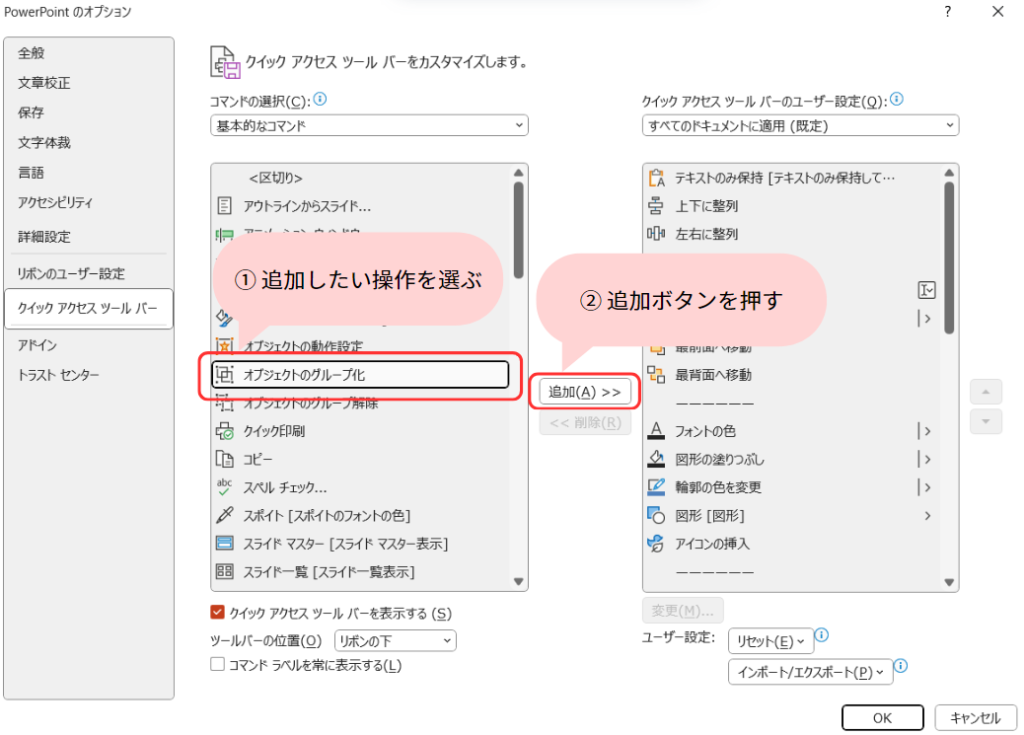Image resolution: width=1024 pixels, height=735 pixels.
Task: Click the outline-to-slides command icon
Action: 224,206
